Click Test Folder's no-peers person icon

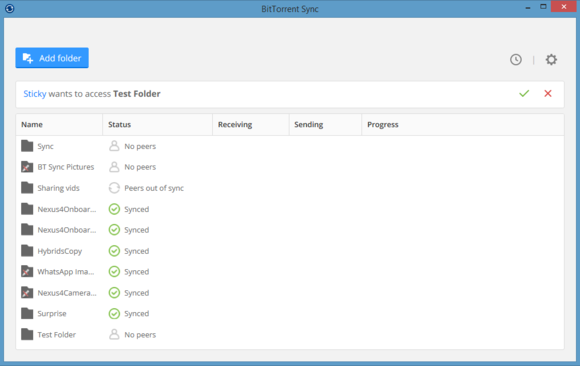pos(114,334)
